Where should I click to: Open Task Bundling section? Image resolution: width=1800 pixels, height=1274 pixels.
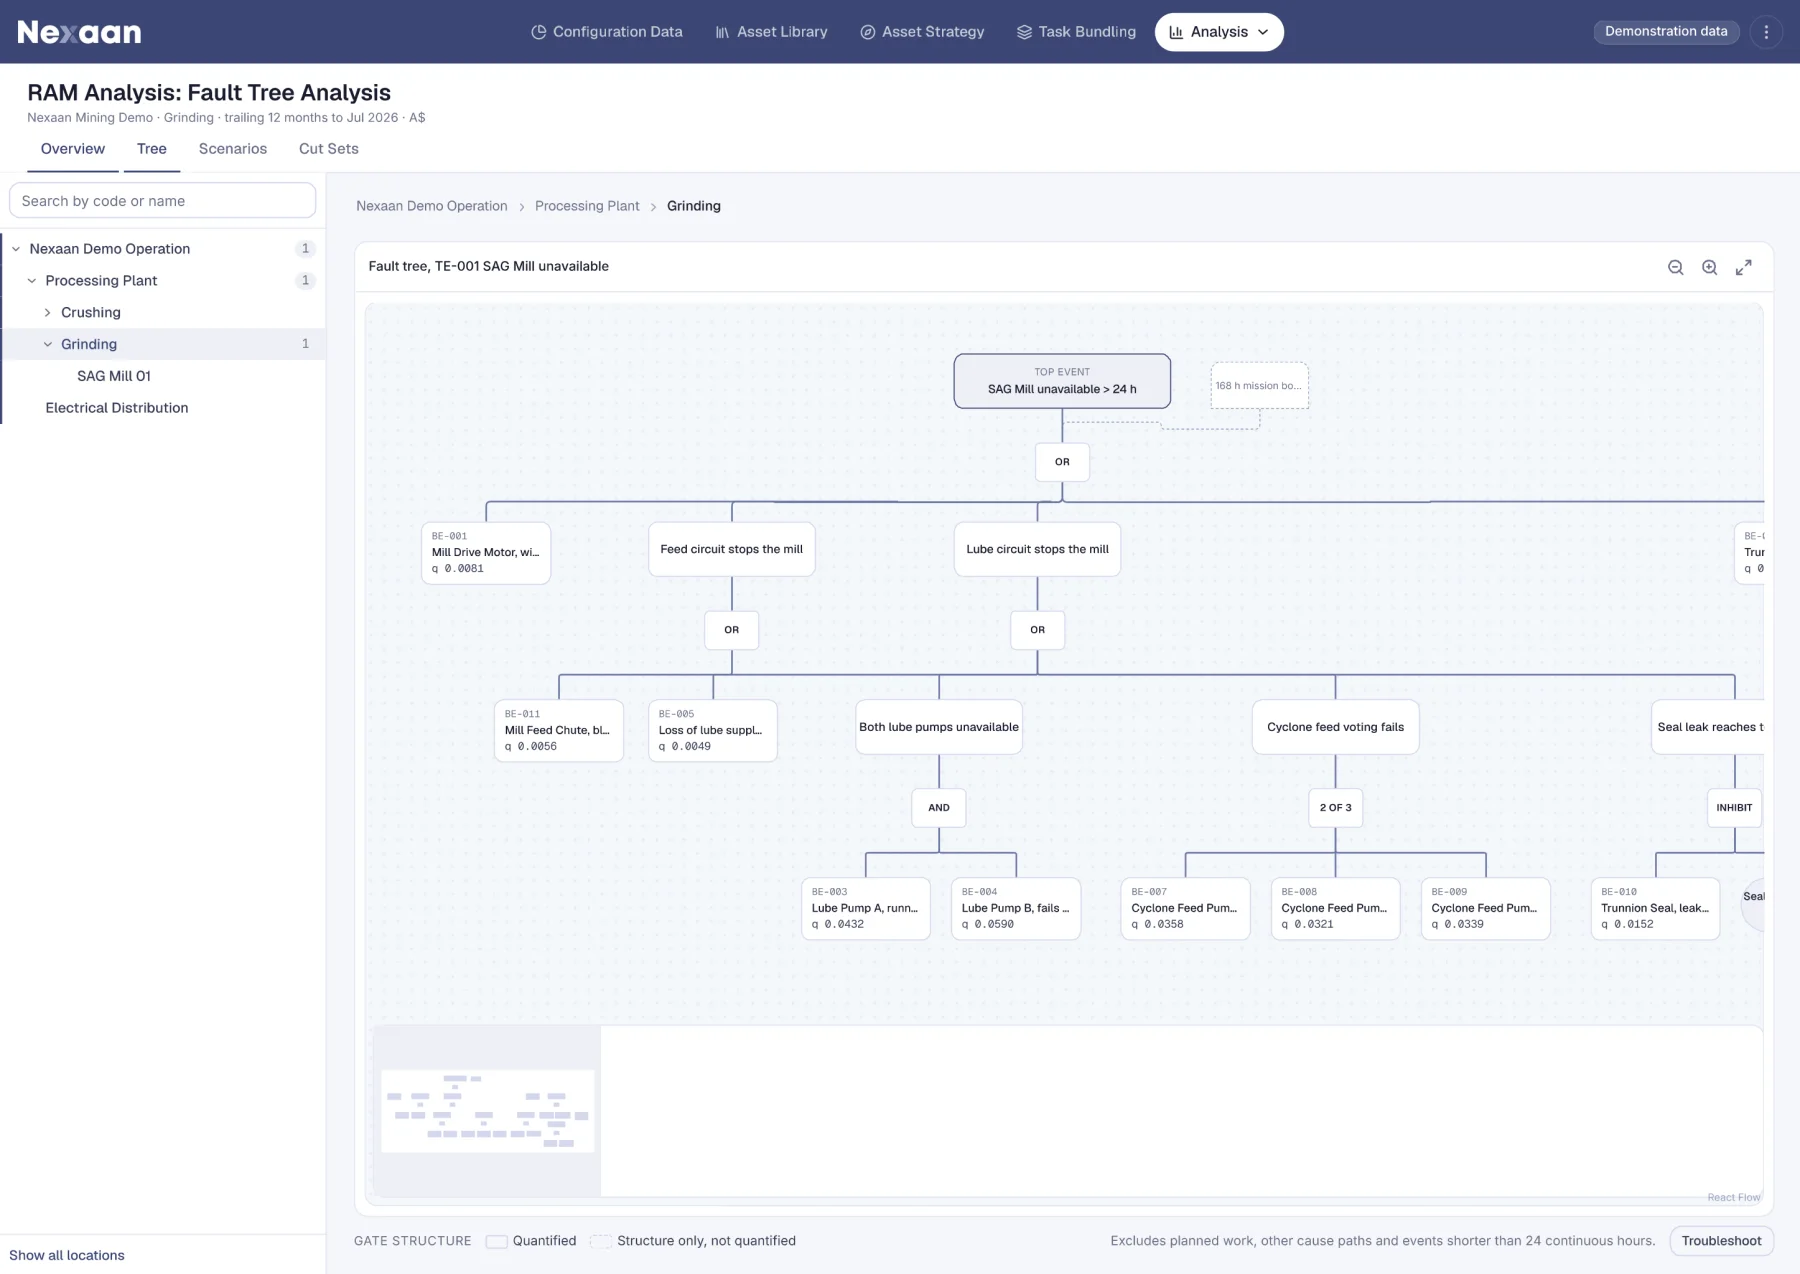[1076, 32]
